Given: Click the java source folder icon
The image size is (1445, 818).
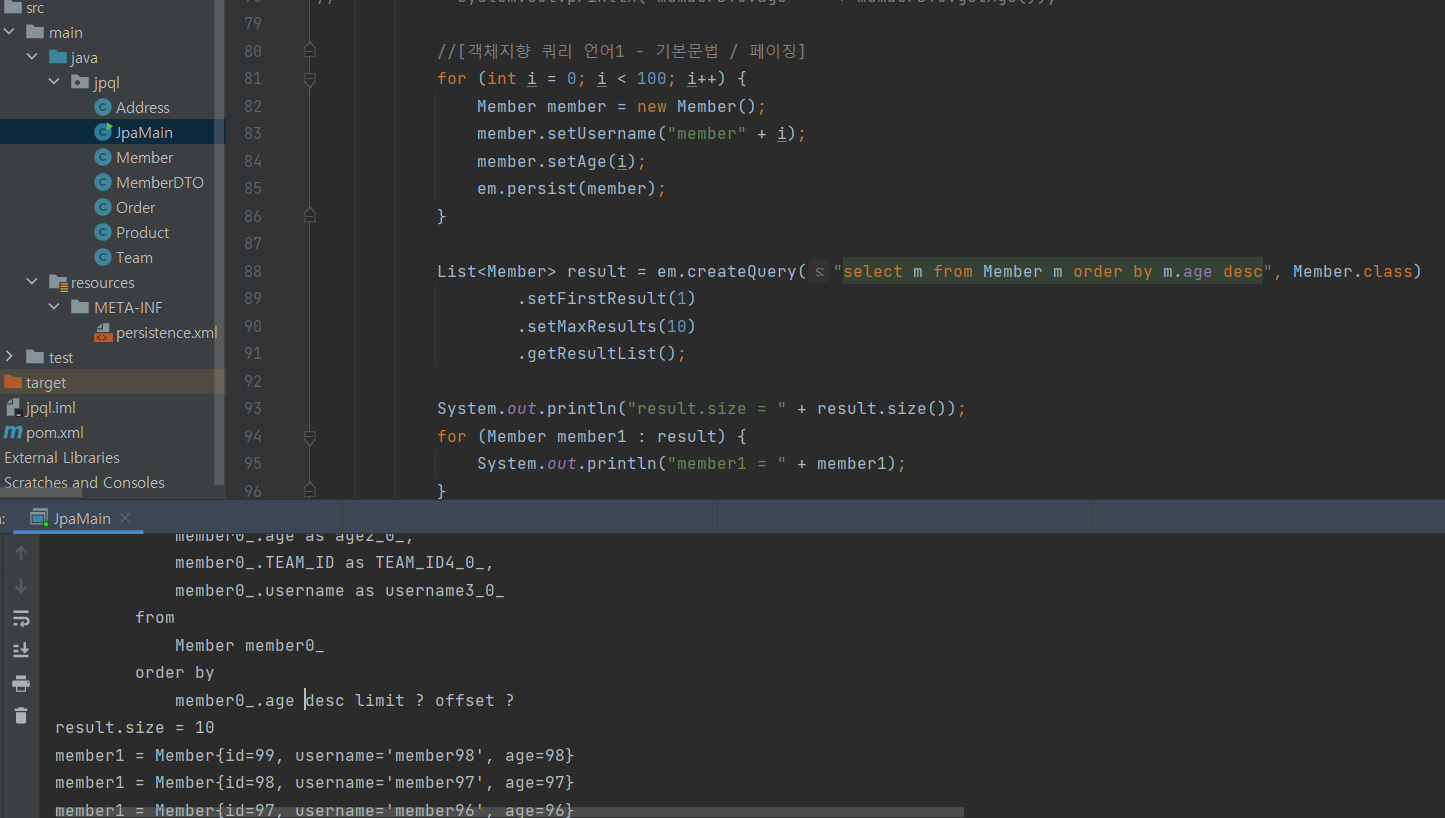Looking at the screenshot, I should [x=58, y=57].
